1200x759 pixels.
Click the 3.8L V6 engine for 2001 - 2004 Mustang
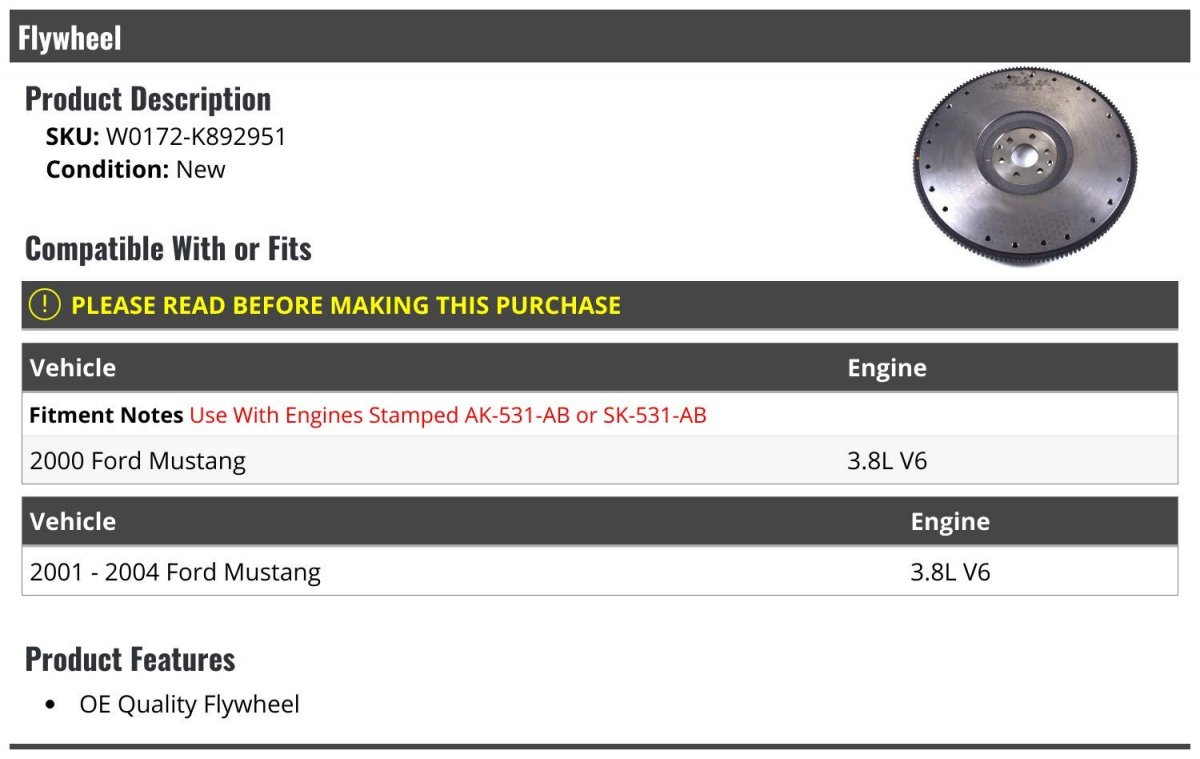click(x=950, y=572)
